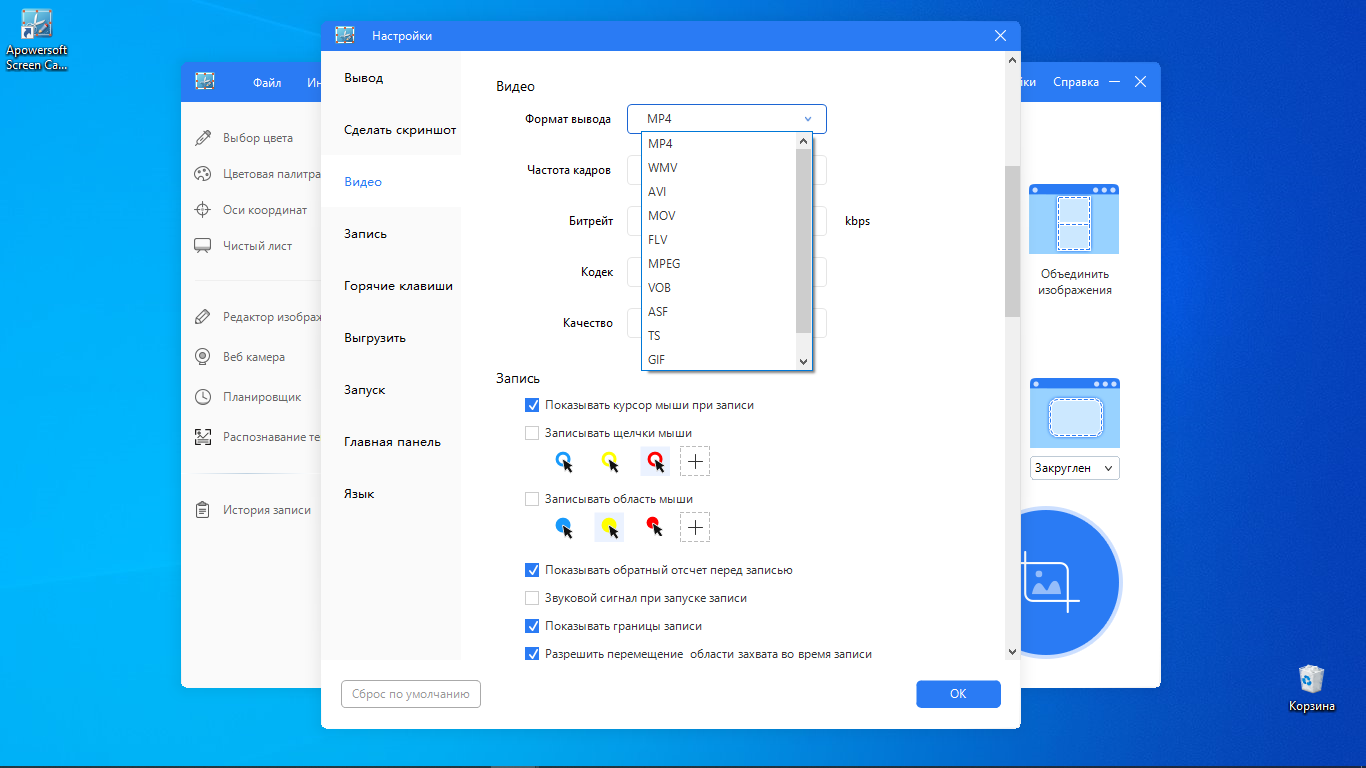
Task: Choose AVI from the format list
Action: 657,192
